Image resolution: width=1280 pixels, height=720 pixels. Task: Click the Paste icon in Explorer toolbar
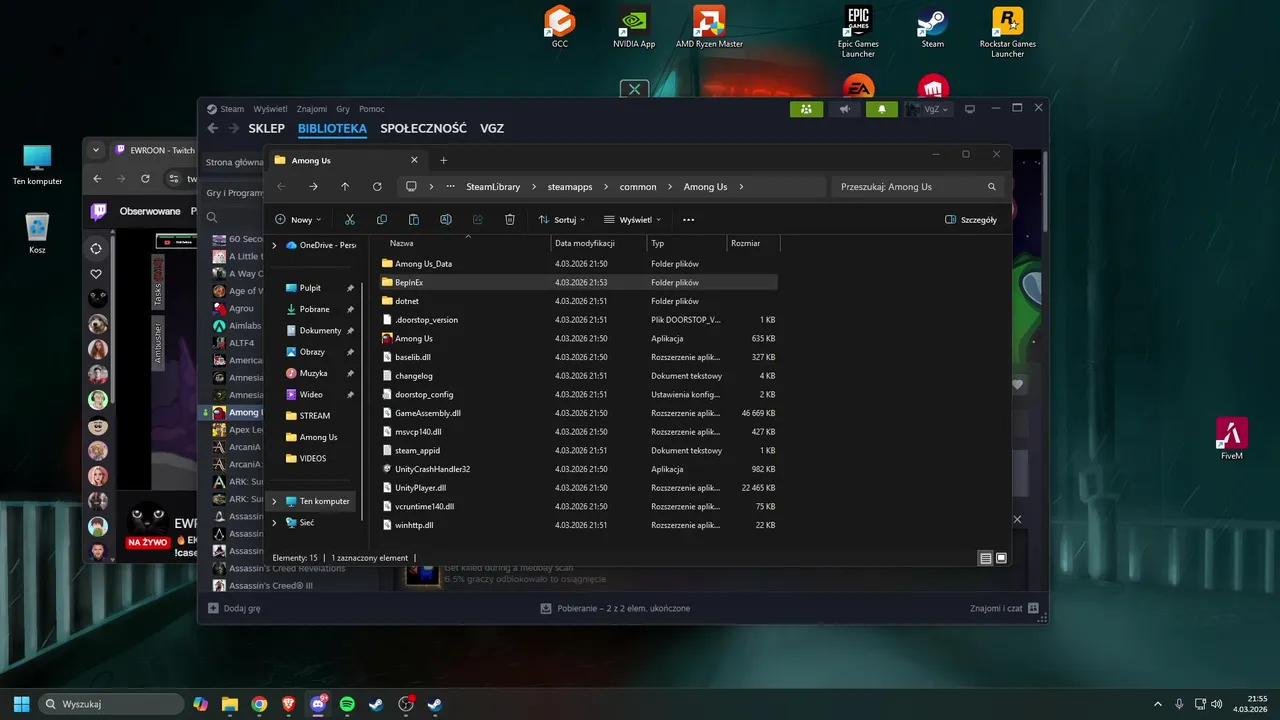[x=413, y=219]
